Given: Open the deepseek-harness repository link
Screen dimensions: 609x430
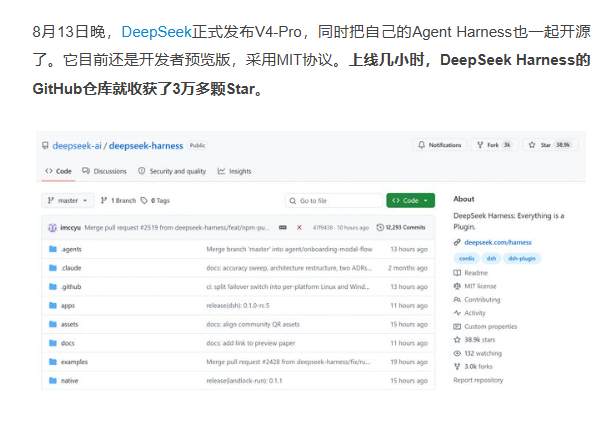Looking at the screenshot, I should [x=146, y=146].
